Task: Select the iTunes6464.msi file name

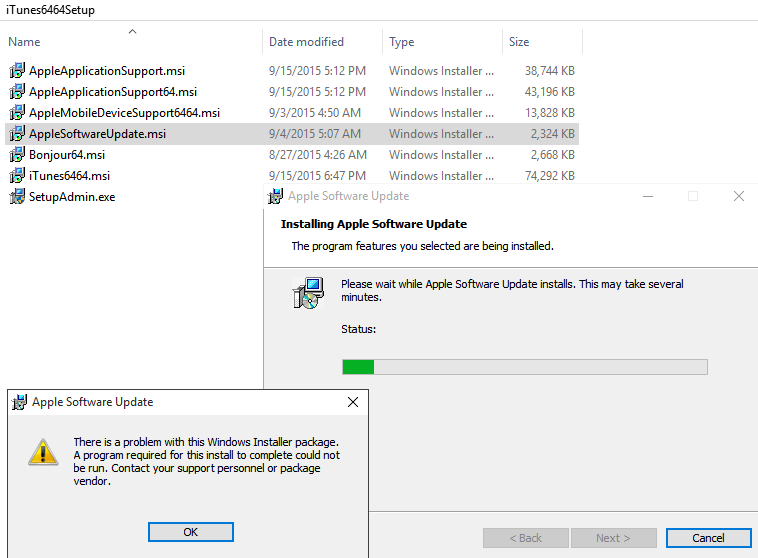Action: (x=69, y=176)
